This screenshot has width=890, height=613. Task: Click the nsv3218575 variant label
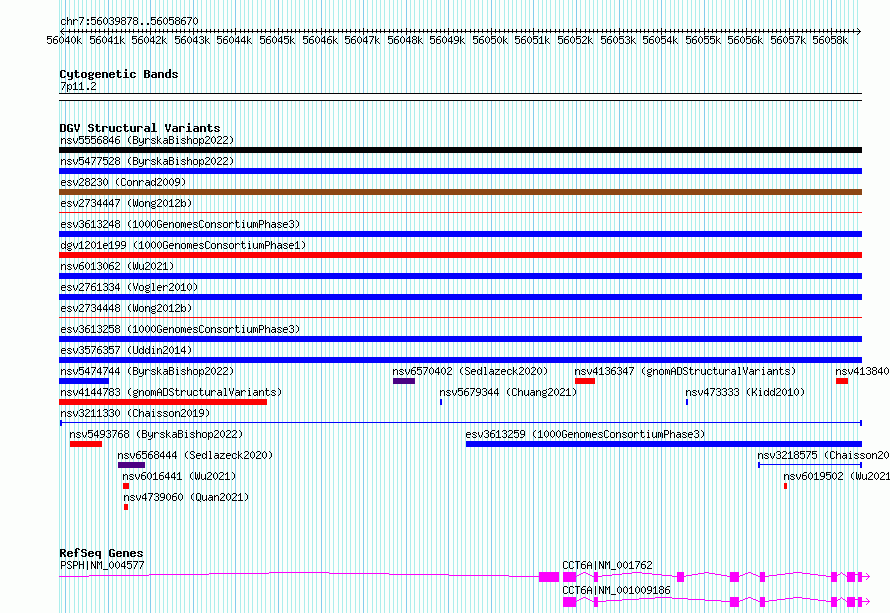pos(823,455)
